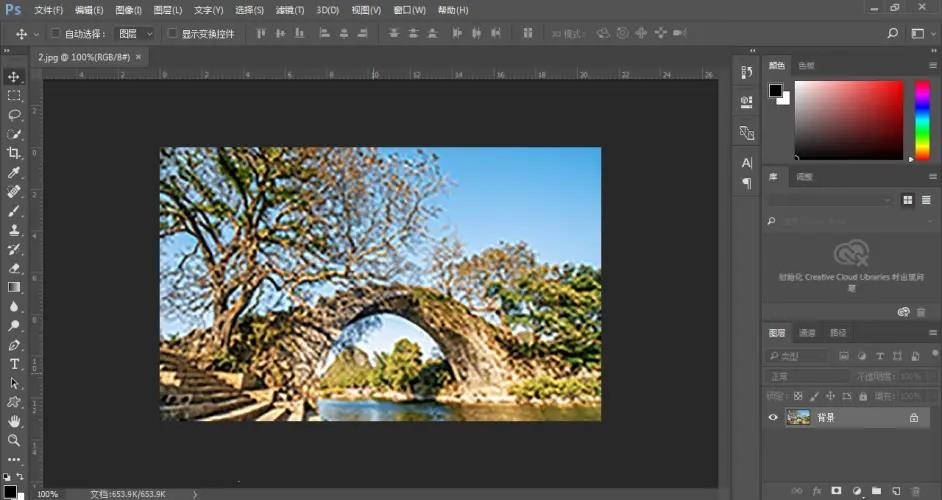942x500 pixels.
Task: Hide the 背景 layer with eye icon
Action: (x=773, y=417)
